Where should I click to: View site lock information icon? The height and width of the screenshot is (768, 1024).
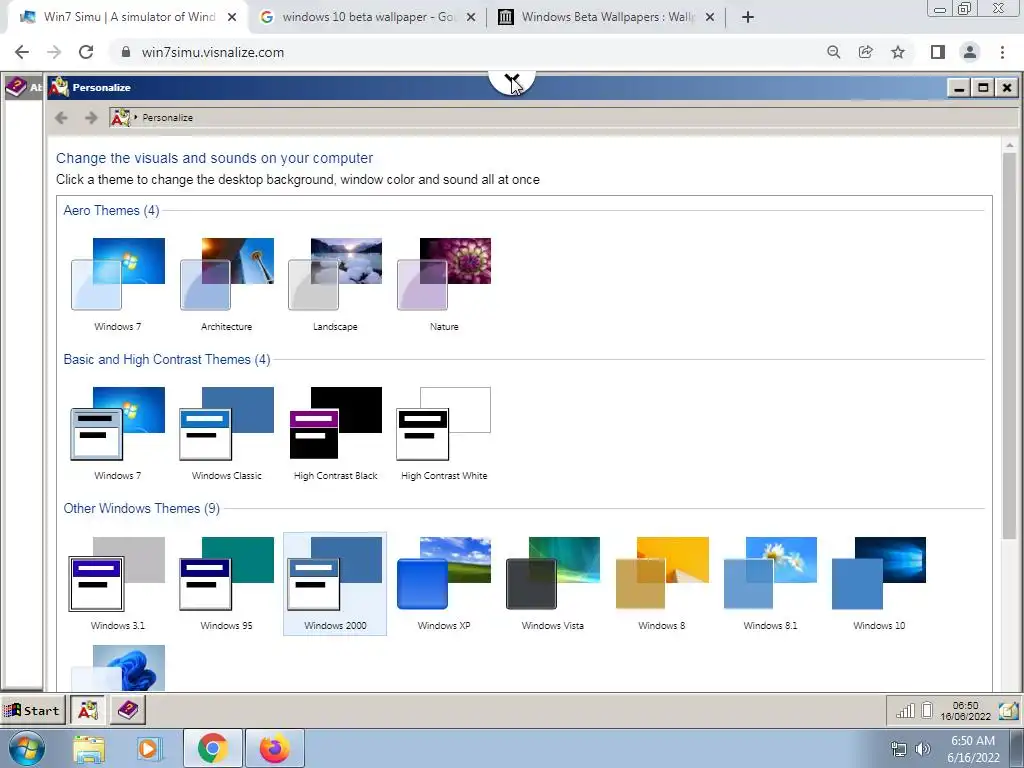(126, 52)
